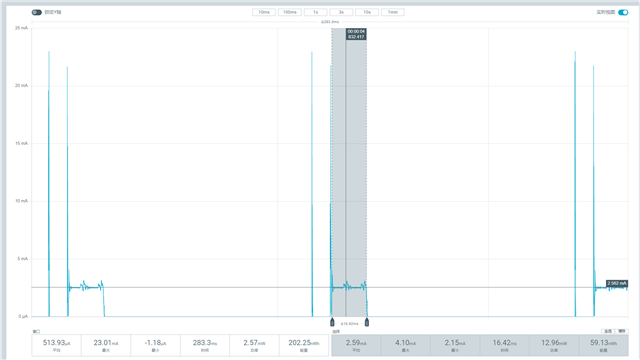Disable the live view switch
Viewport: 640px width, 360px height.
(x=623, y=12)
